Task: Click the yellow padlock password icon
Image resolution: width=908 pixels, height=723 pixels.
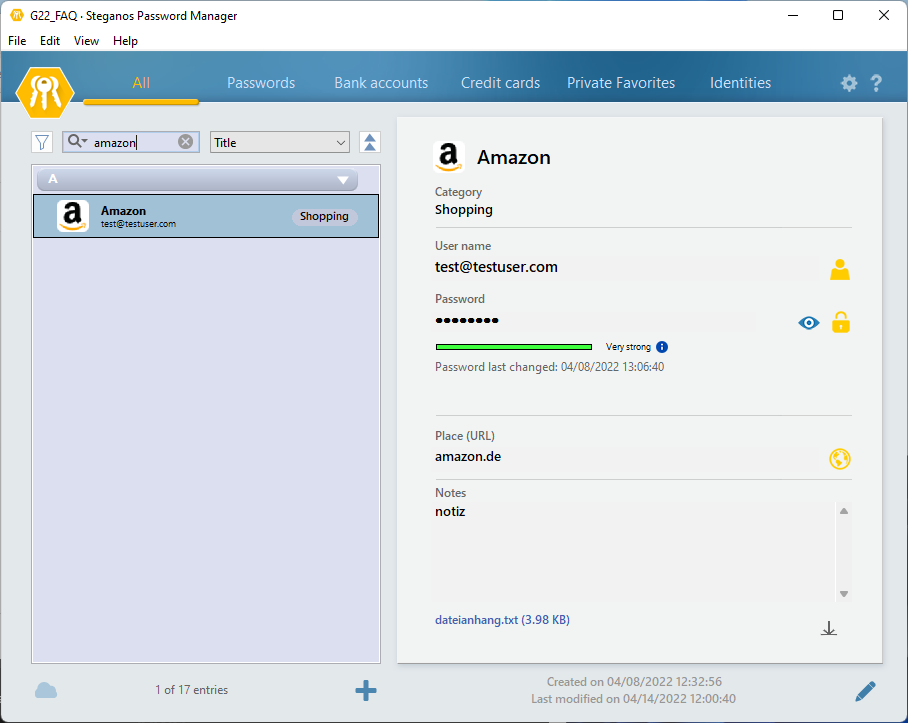Action: pyautogui.click(x=841, y=322)
